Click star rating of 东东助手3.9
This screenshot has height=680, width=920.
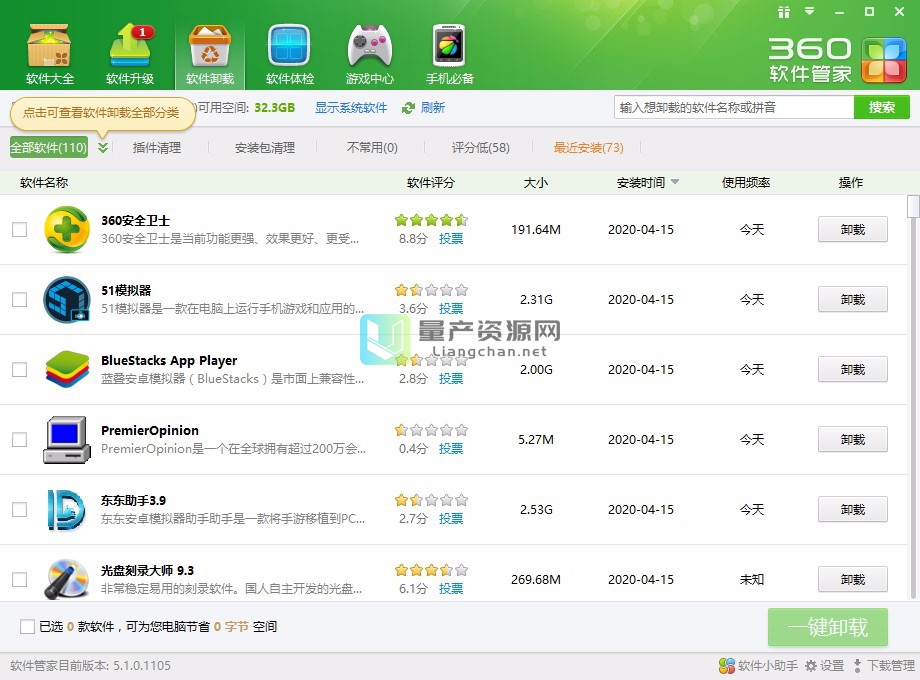(x=431, y=500)
